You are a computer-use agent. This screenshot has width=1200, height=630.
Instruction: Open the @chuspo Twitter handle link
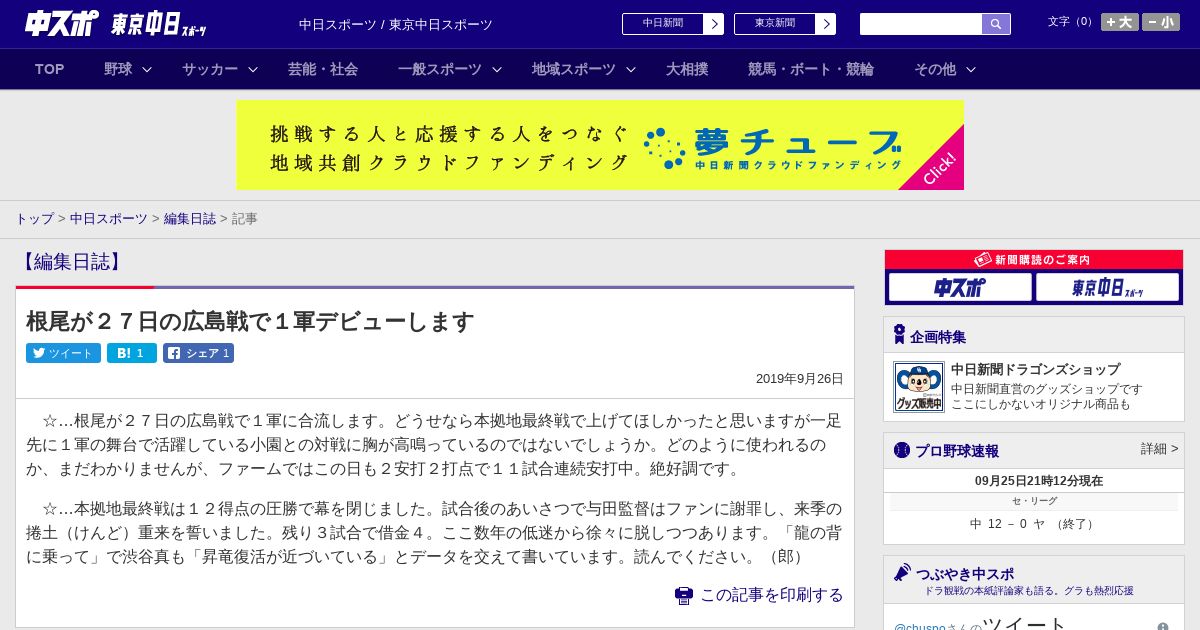coord(919,627)
